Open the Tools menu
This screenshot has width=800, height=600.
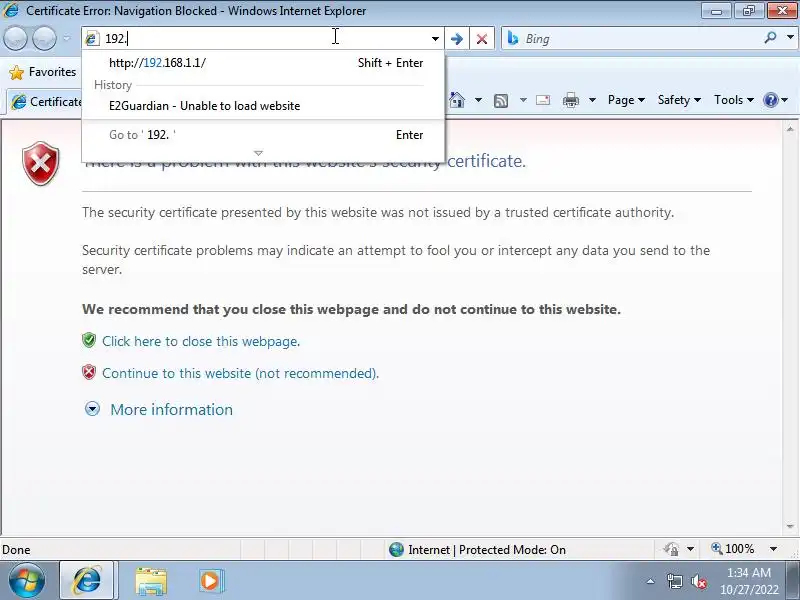(x=734, y=100)
